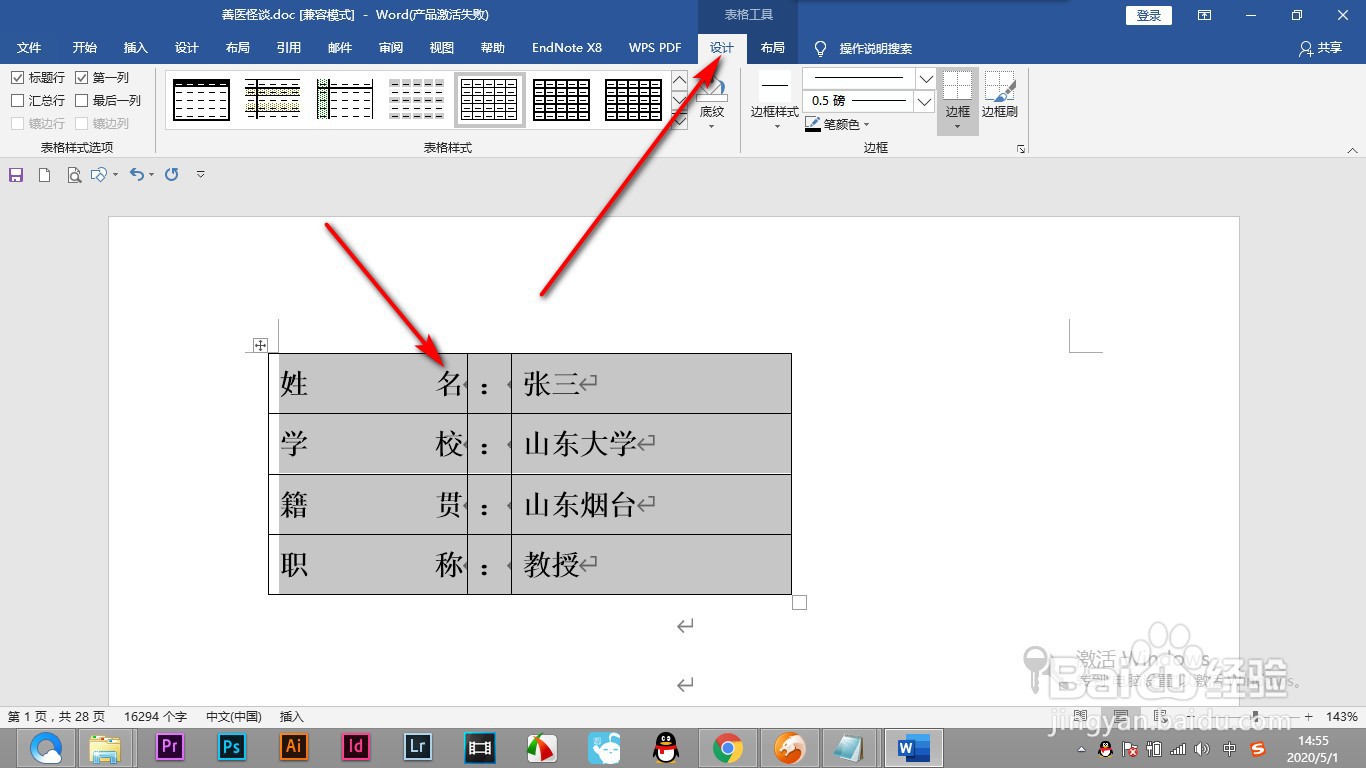The width and height of the screenshot is (1366, 768).
Task: Open Photoshop from the taskbar
Action: click(231, 747)
